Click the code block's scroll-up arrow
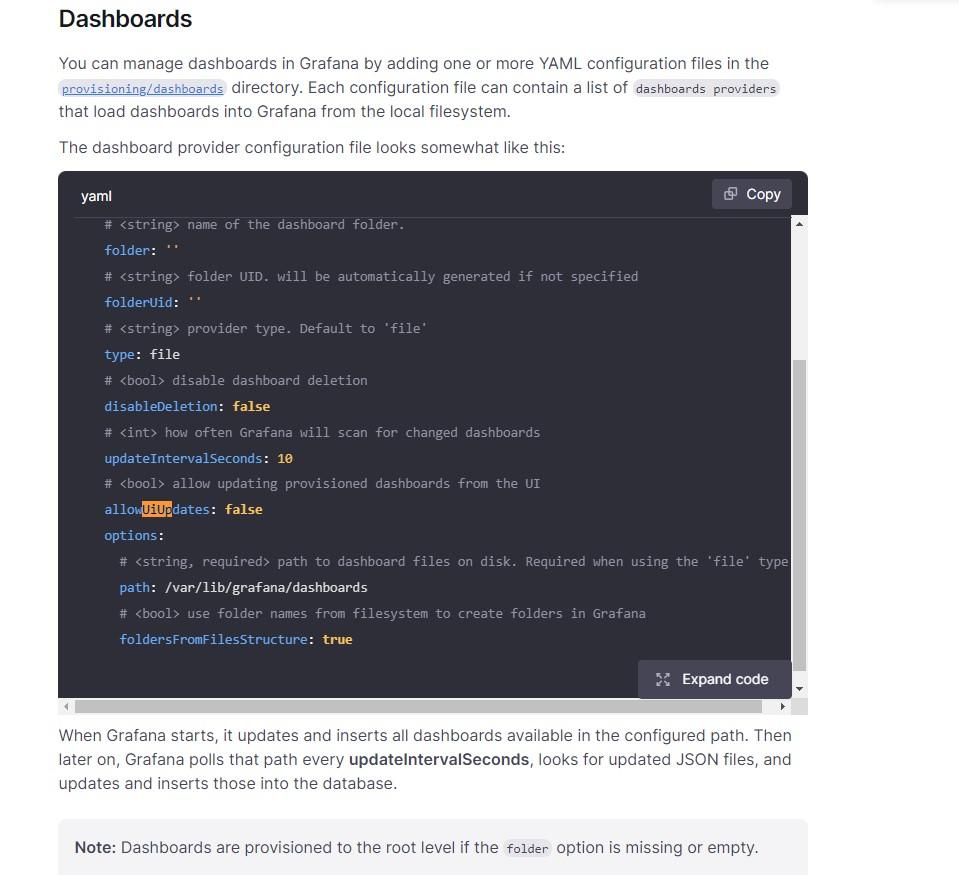This screenshot has height=875, width=959. click(x=799, y=224)
